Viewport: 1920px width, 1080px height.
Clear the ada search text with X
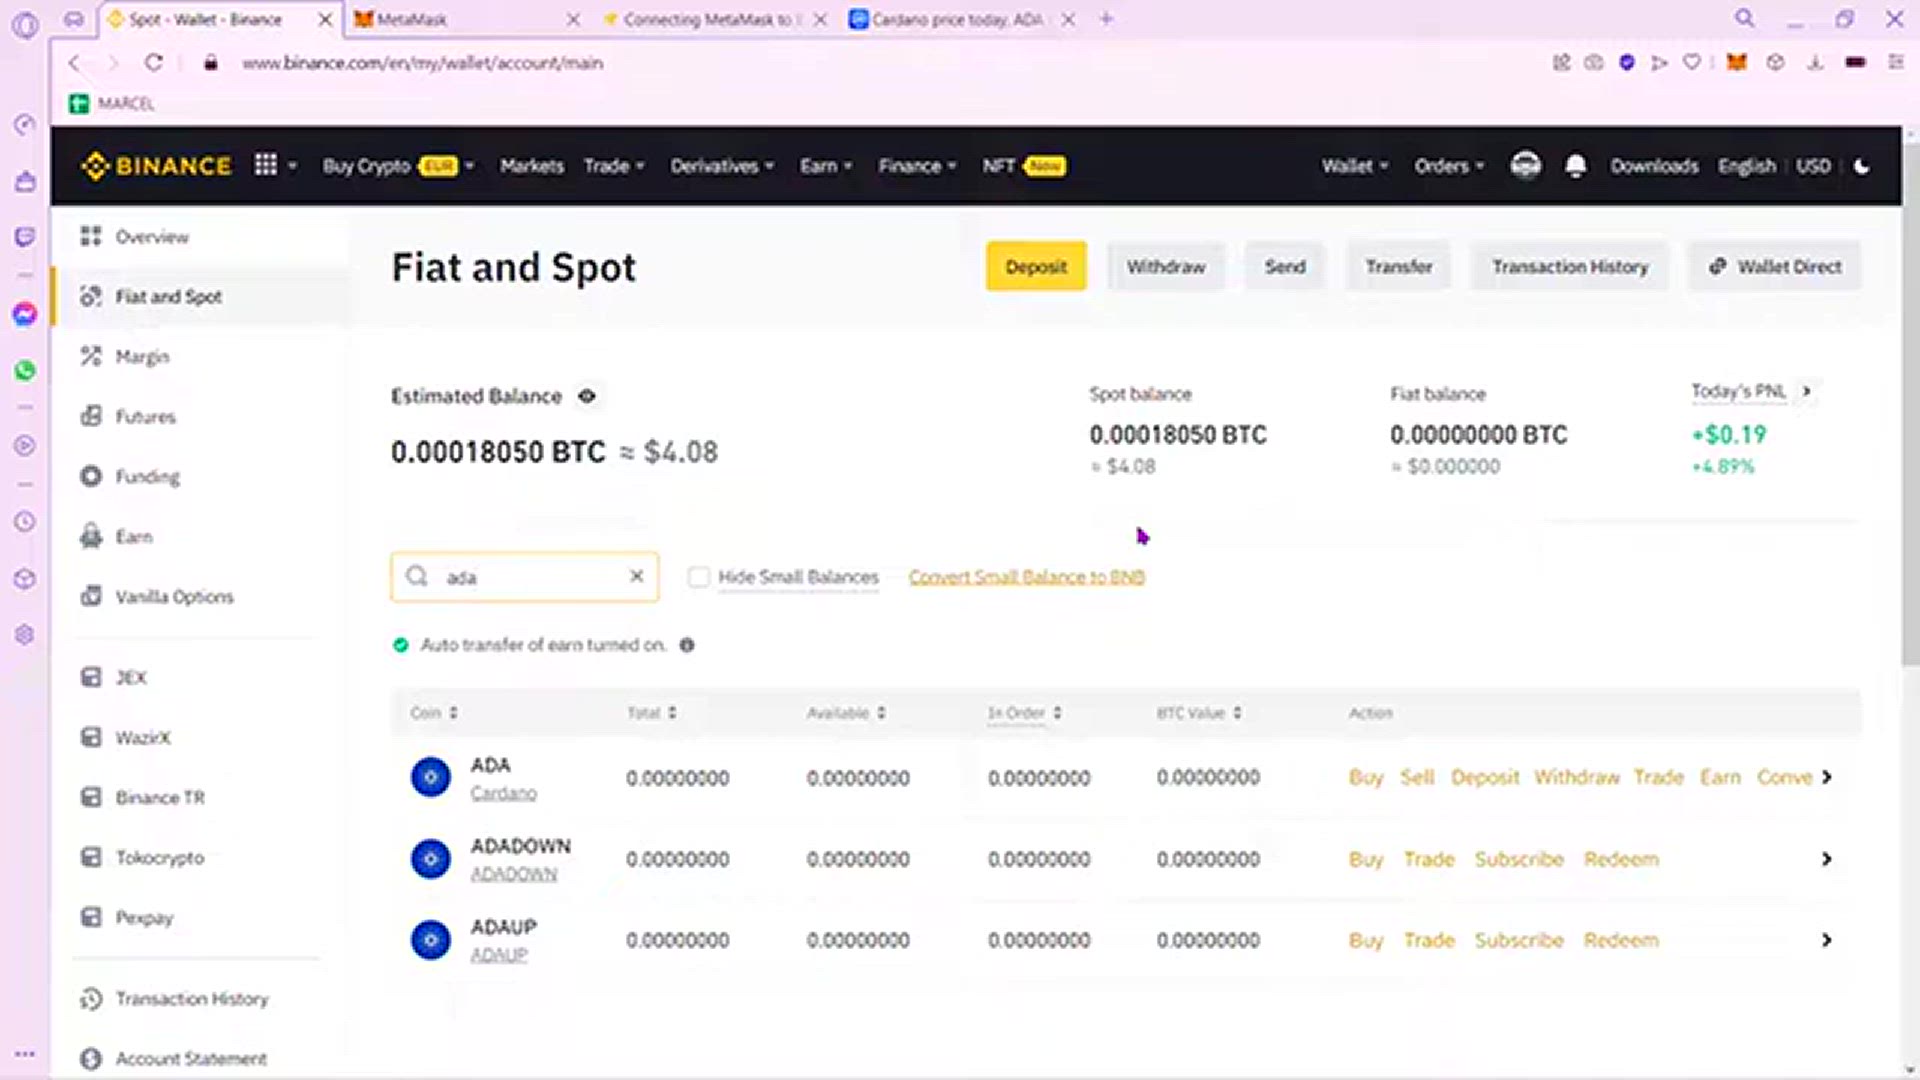[x=636, y=576]
